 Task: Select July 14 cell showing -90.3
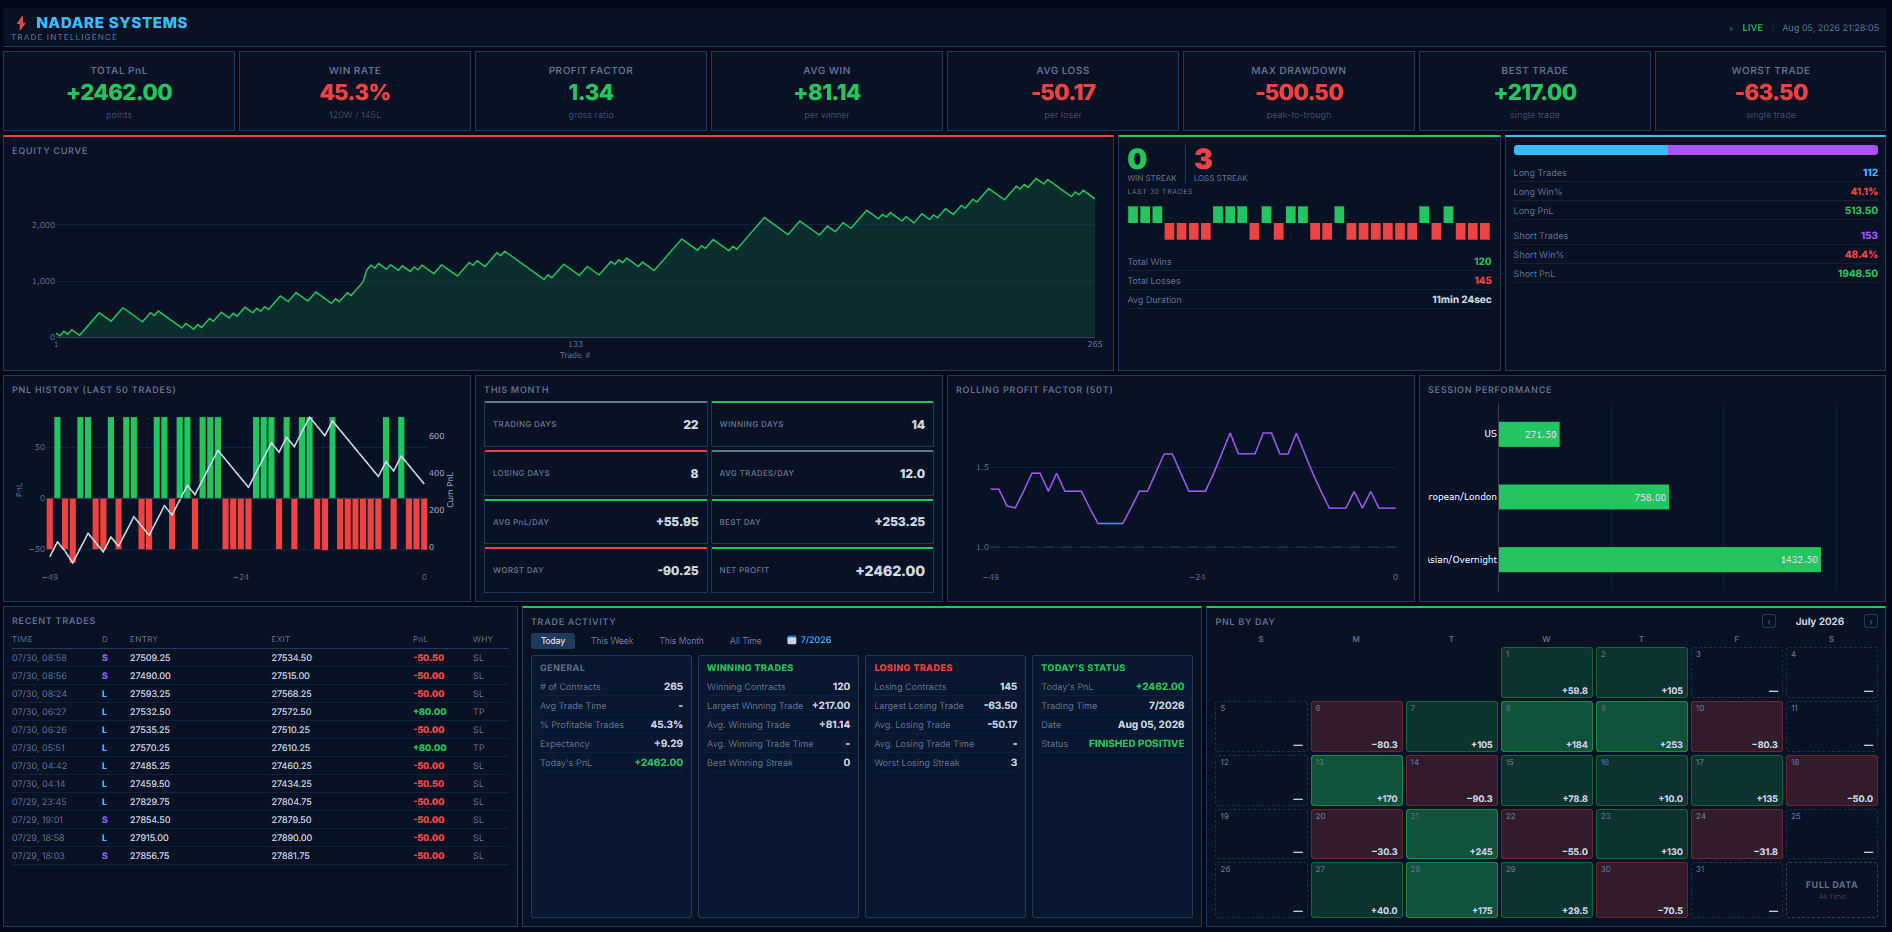(1451, 780)
